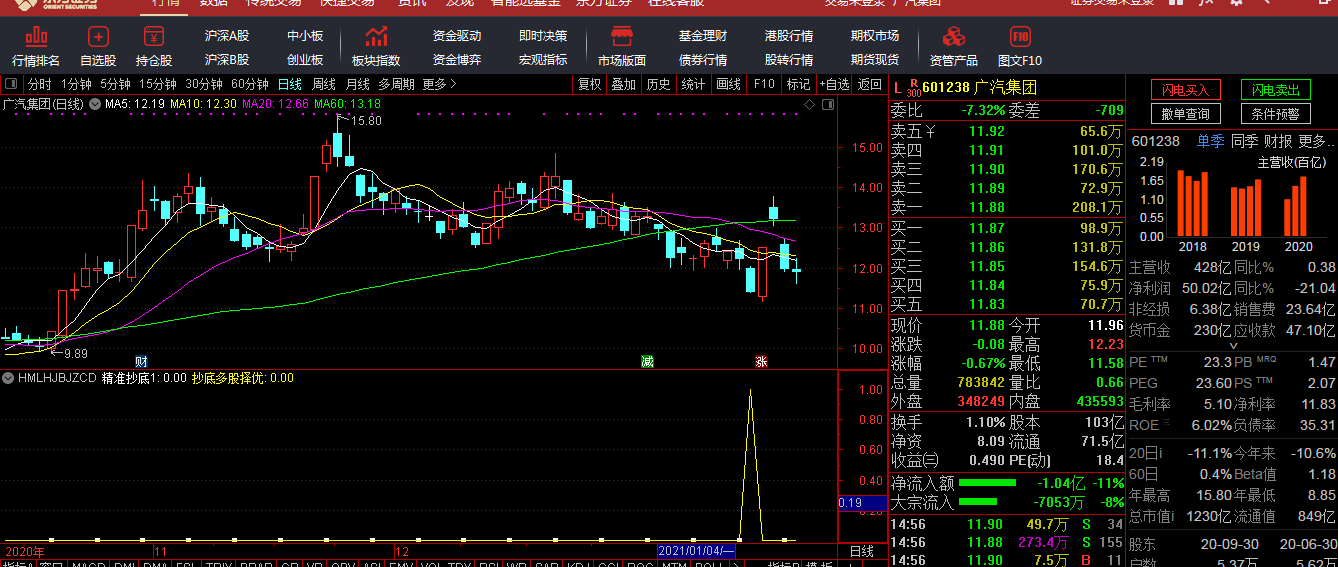1338x567 pixels.
Task: Open 基金理财 page
Action: click(x=703, y=36)
